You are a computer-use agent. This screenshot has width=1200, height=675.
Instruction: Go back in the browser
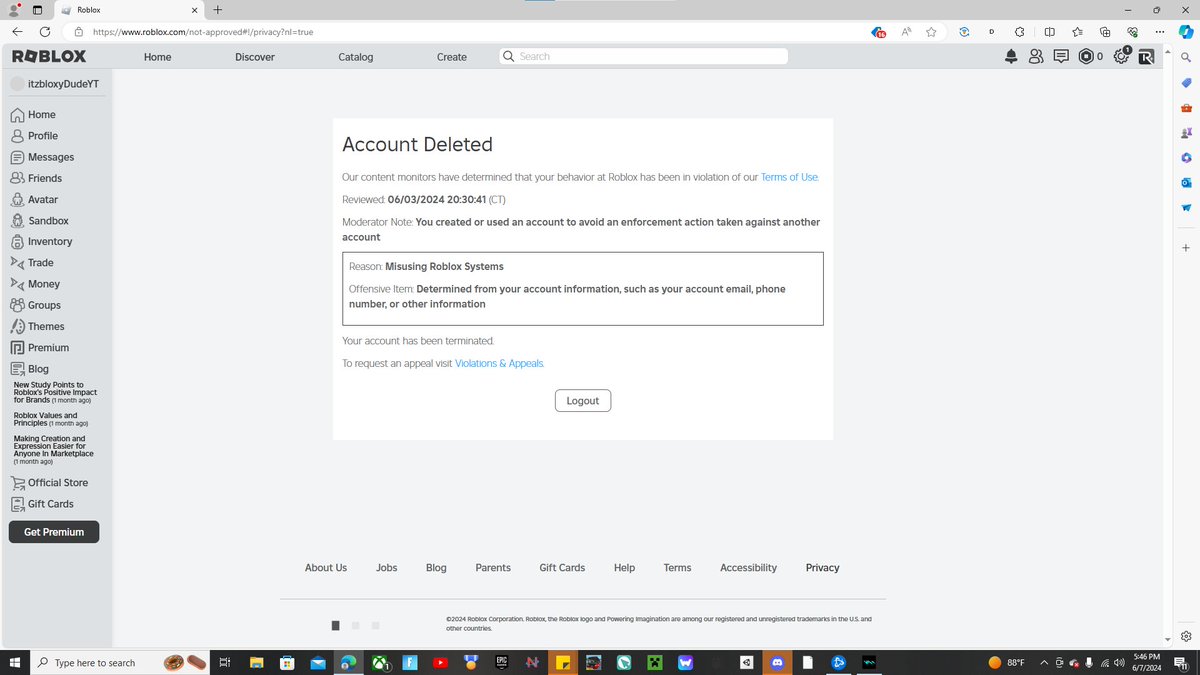click(x=17, y=32)
